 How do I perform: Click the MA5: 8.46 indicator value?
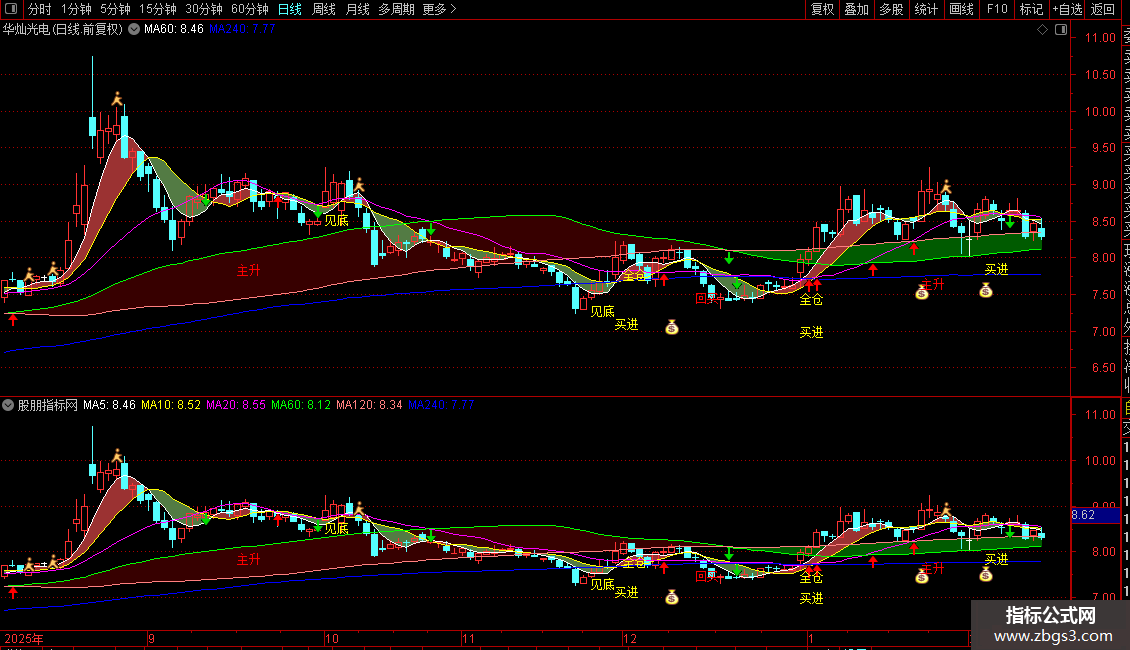pos(109,405)
